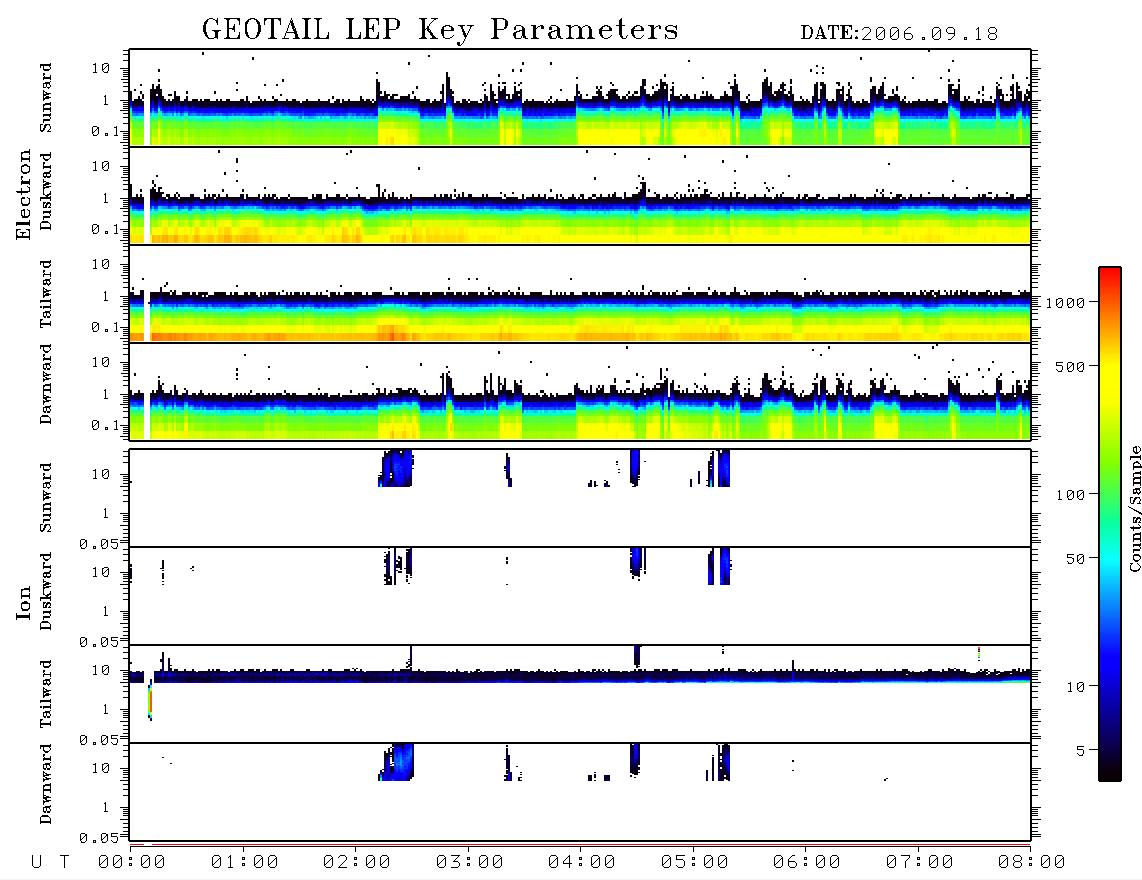Select the Electron Dawnward axis label

tap(46, 384)
